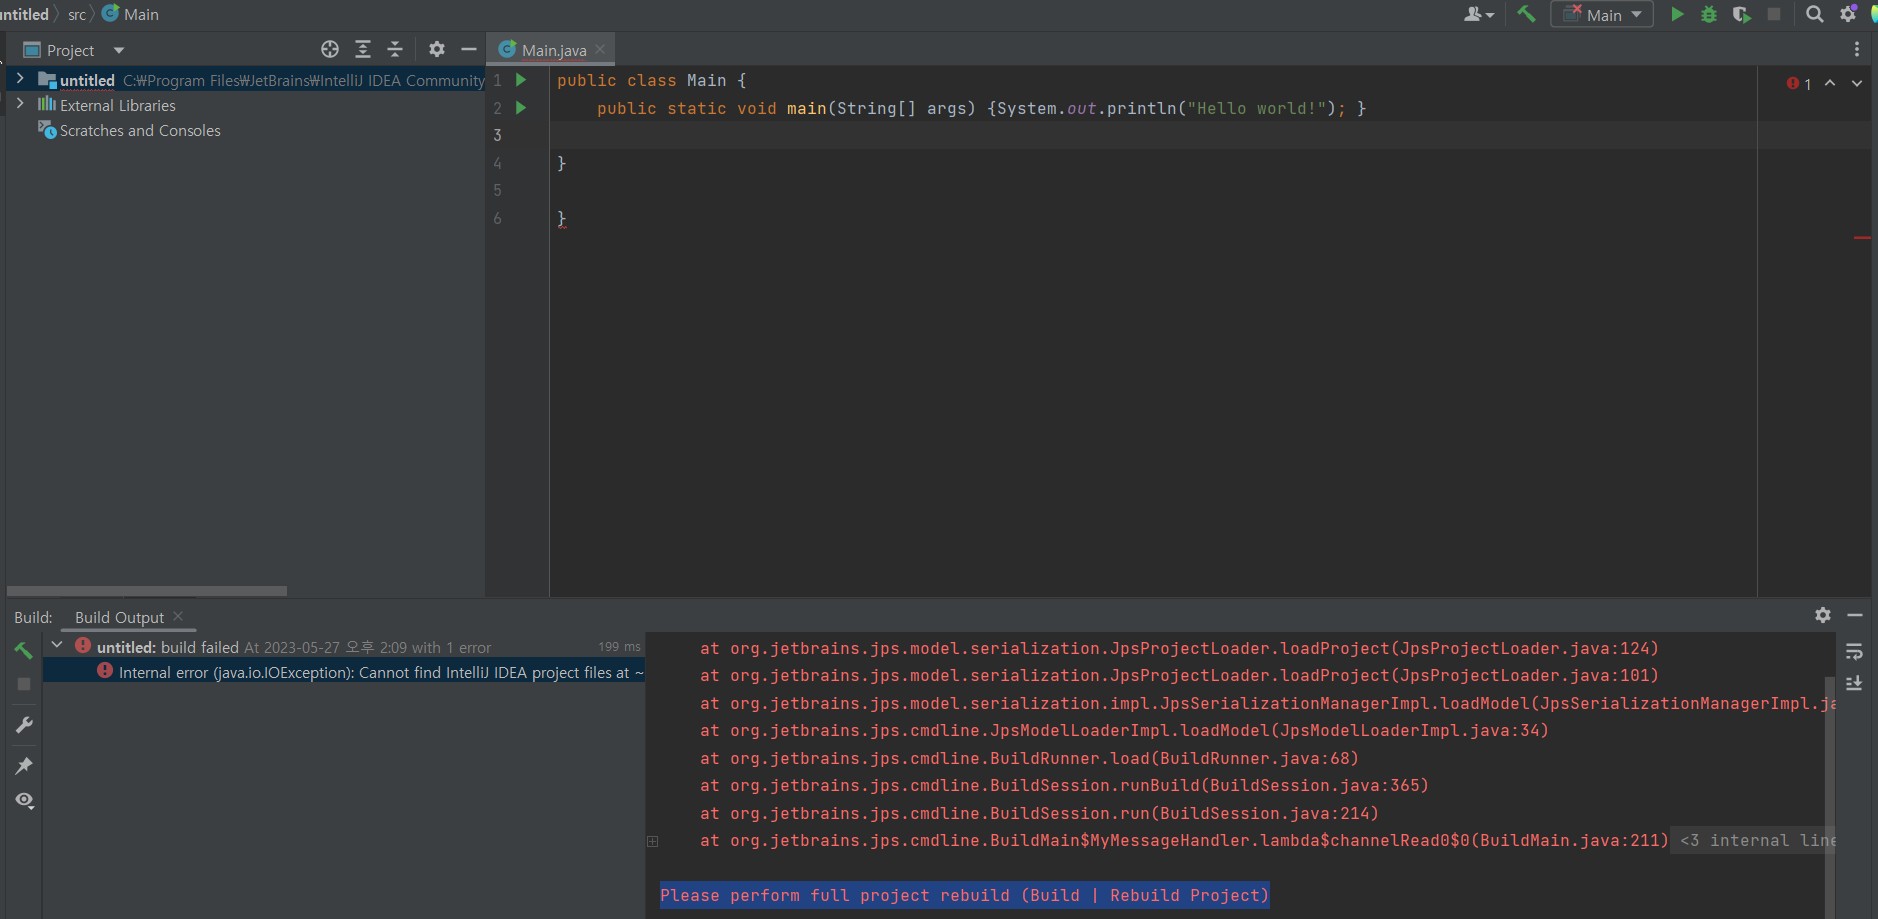
Task: Collapse all in the Project panel
Action: (x=395, y=49)
